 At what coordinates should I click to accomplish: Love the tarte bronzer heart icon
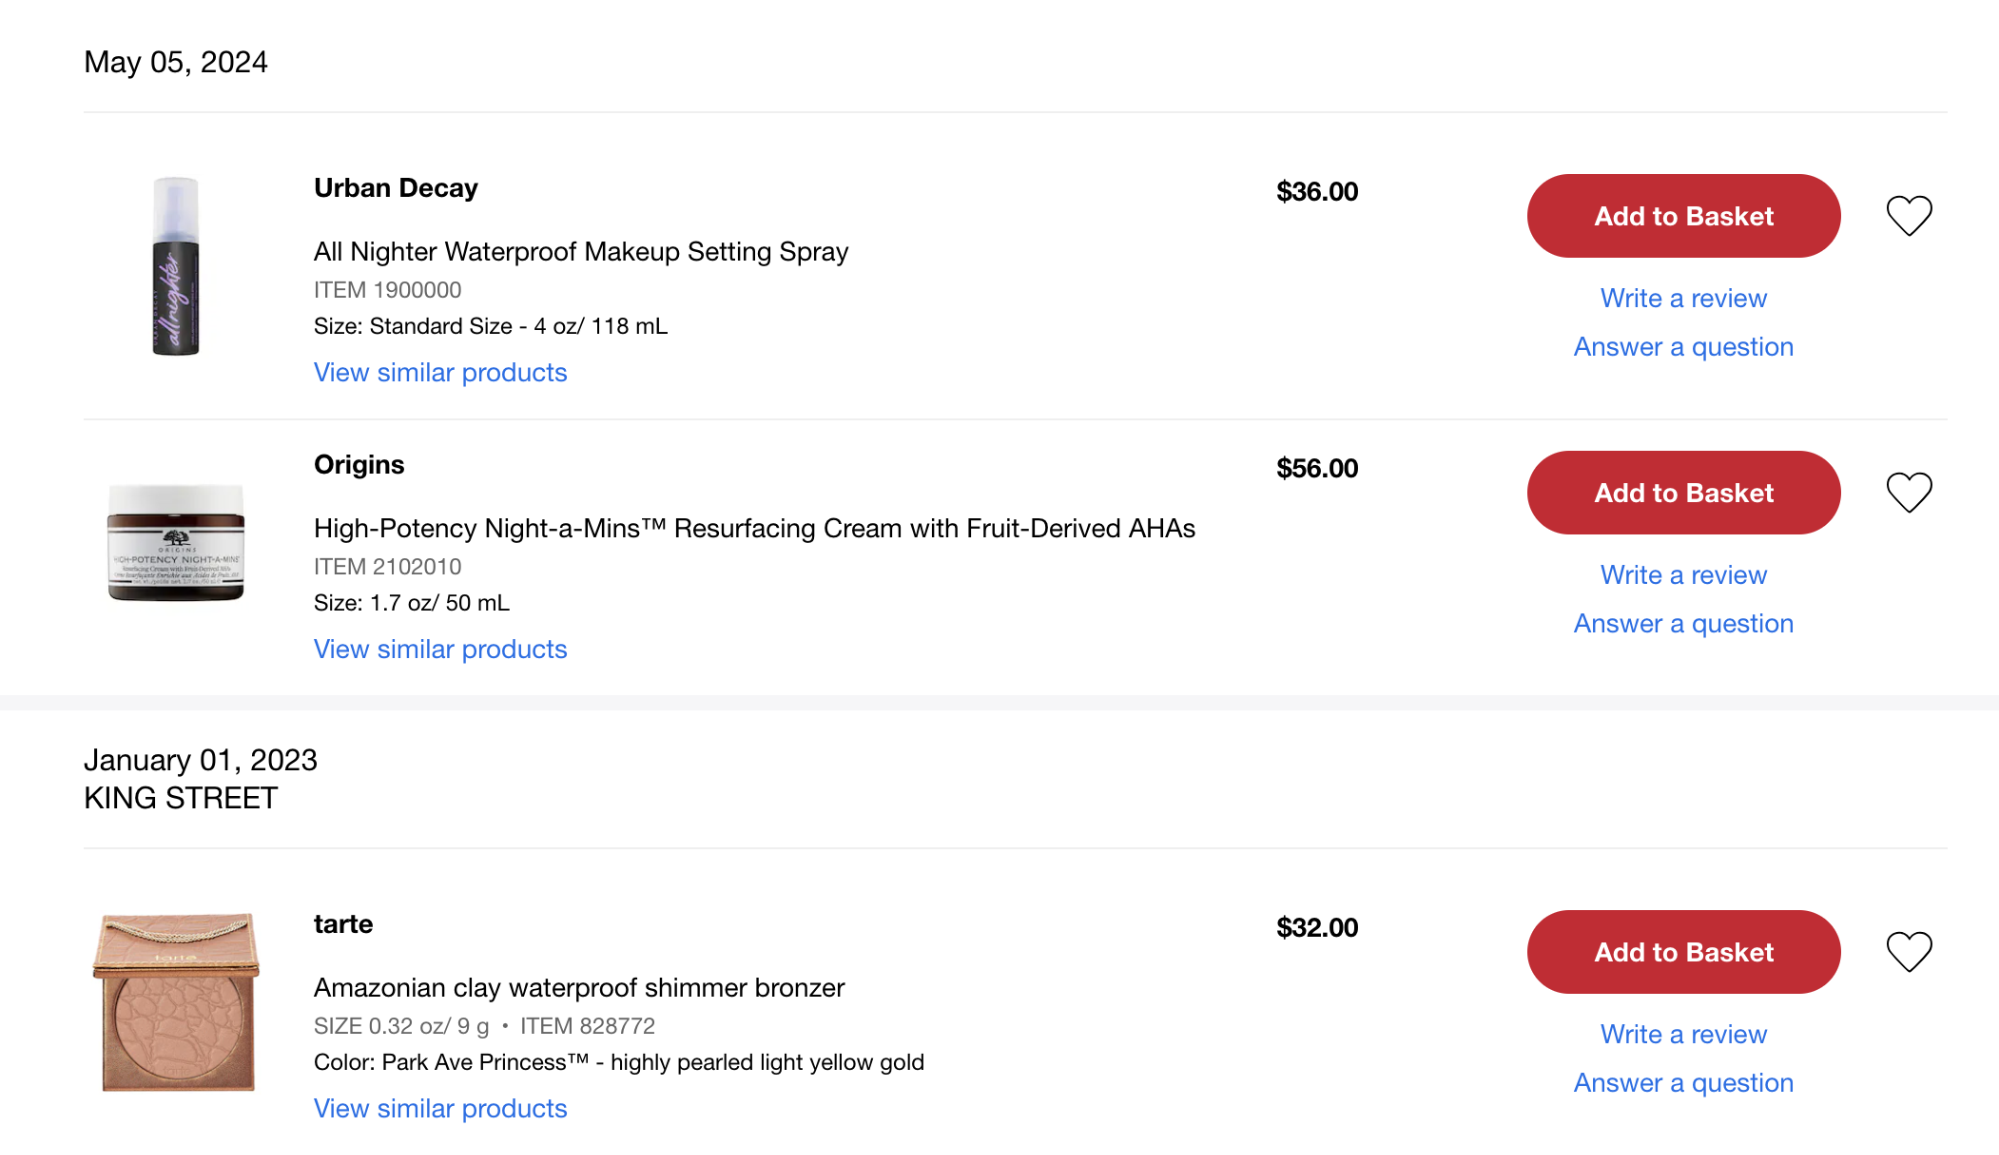(1908, 952)
